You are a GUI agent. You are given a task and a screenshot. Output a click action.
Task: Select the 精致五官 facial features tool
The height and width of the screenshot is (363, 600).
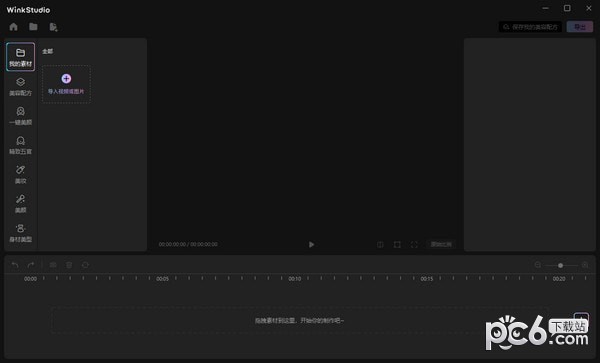click(x=20, y=145)
